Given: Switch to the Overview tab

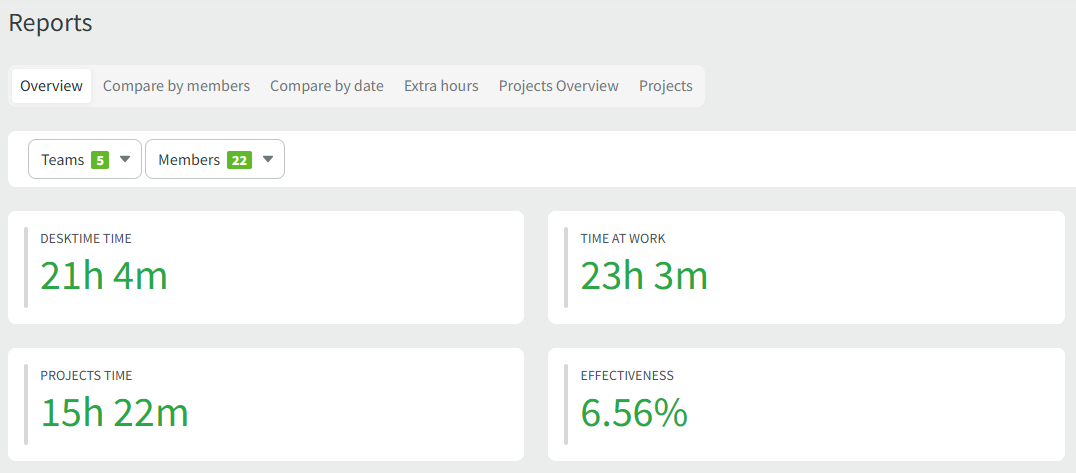Looking at the screenshot, I should (x=51, y=86).
